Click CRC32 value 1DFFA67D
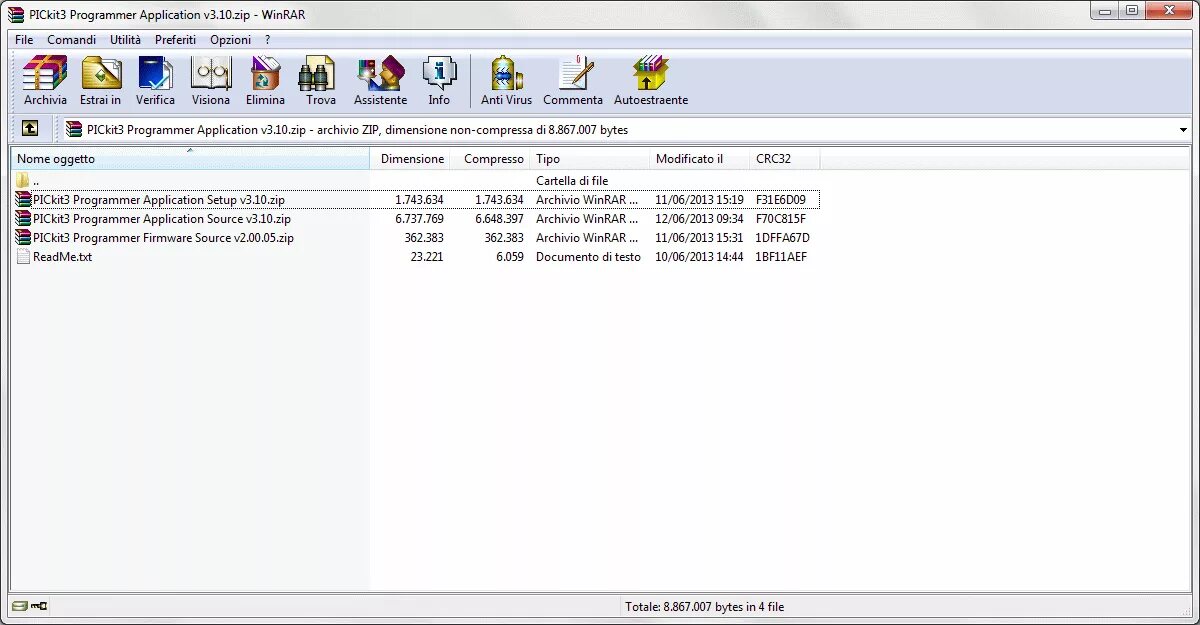1200x625 pixels. [x=783, y=238]
